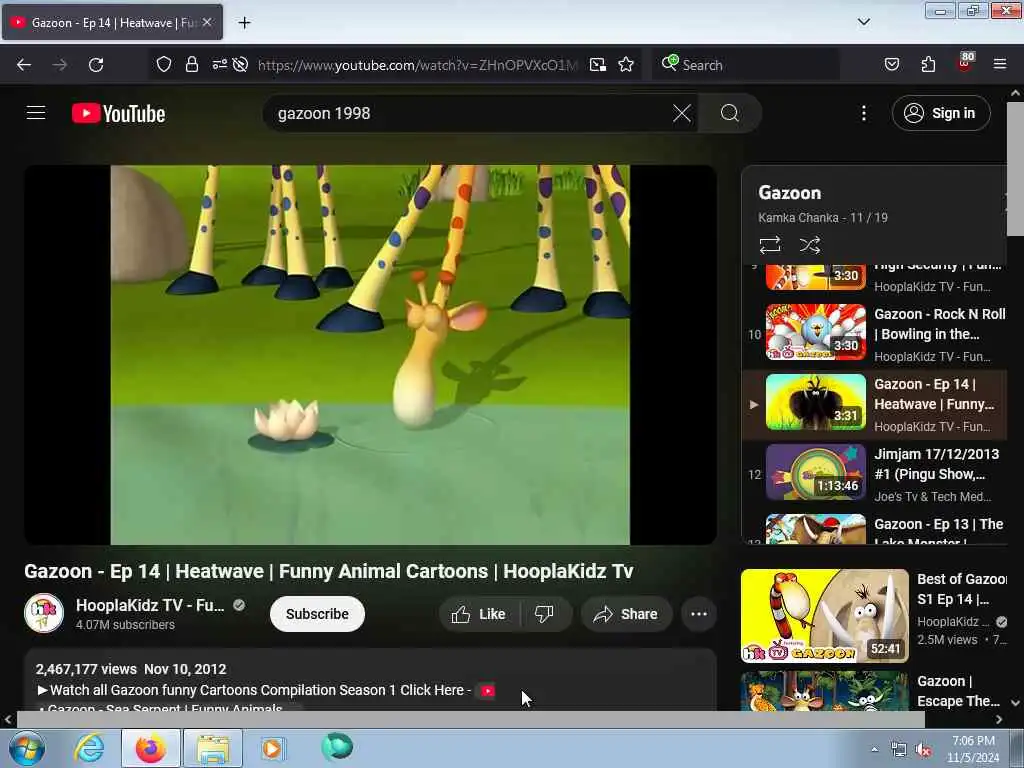Open the YouTube guide hamburger menu
This screenshot has height=768, width=1024.
[36, 113]
